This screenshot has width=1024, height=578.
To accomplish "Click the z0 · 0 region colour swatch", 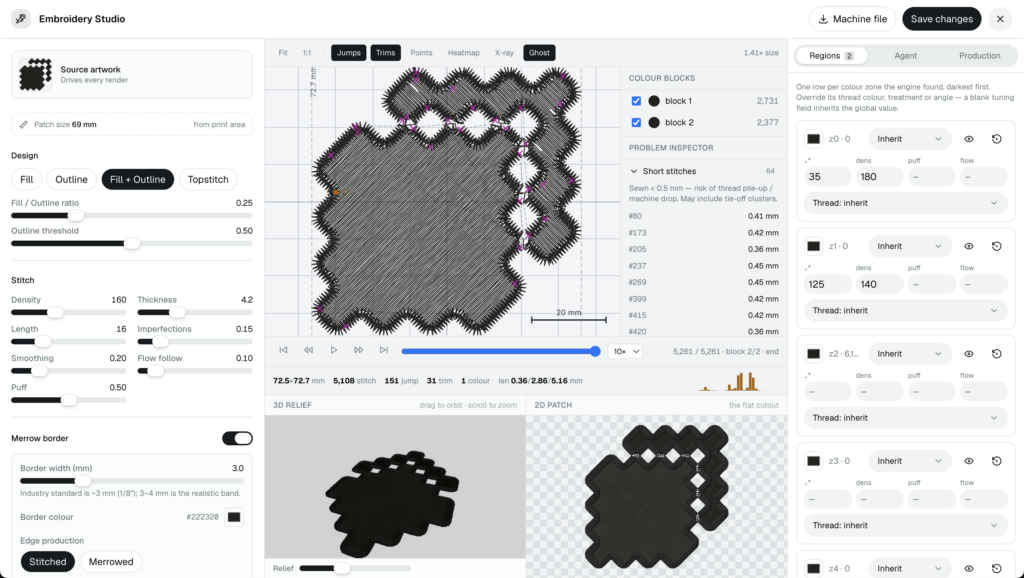I will pos(814,139).
